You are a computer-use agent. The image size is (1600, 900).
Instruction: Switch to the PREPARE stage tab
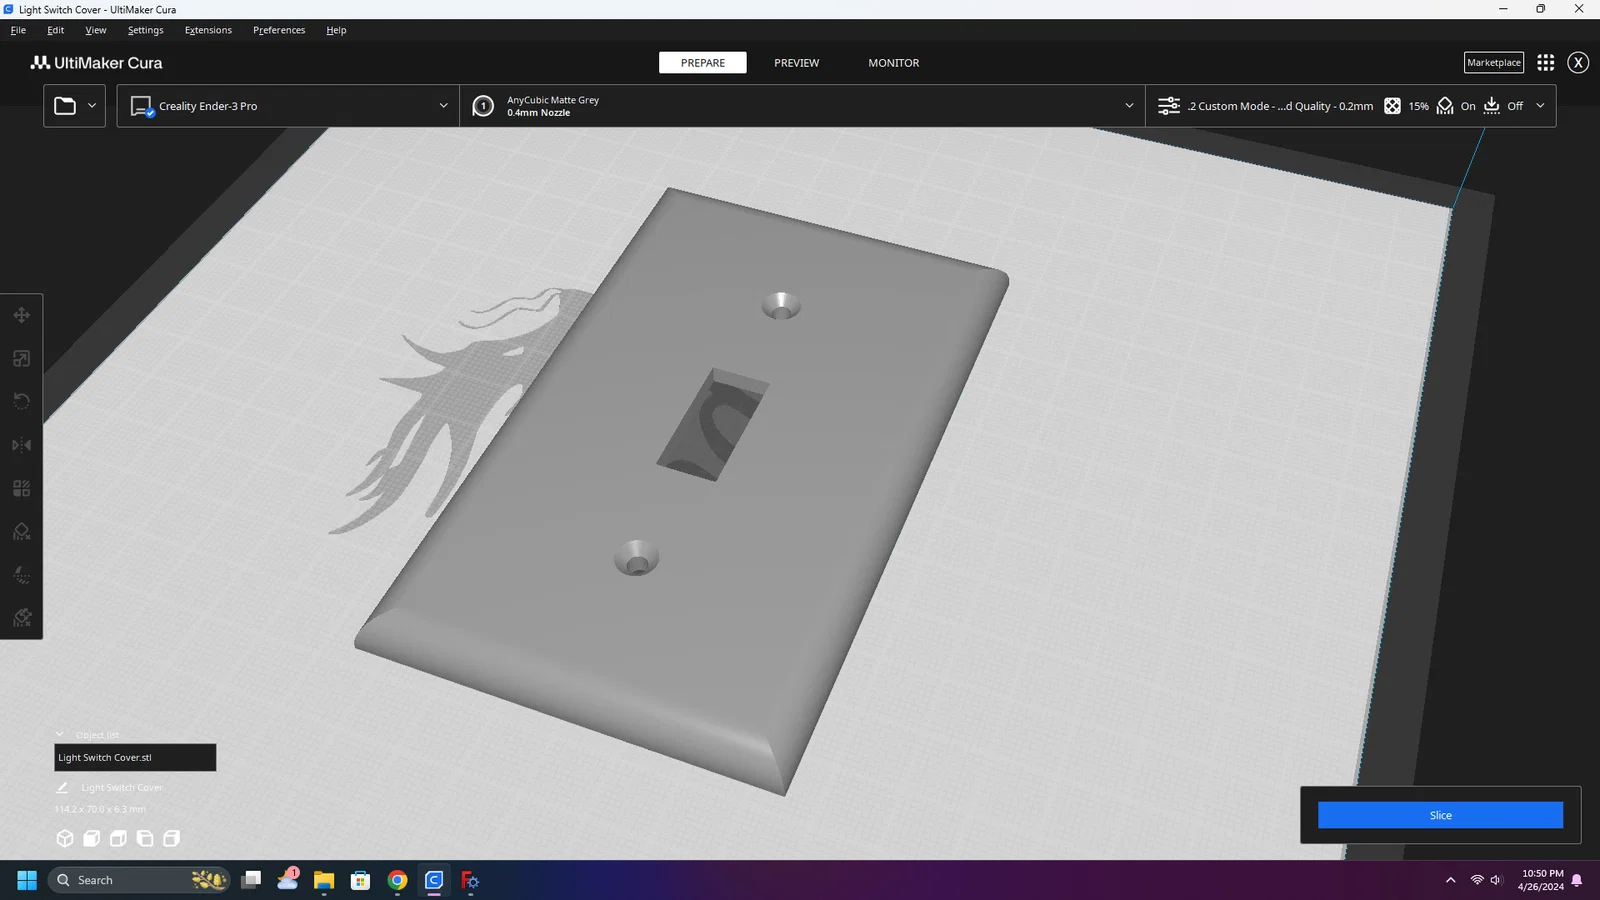703,62
